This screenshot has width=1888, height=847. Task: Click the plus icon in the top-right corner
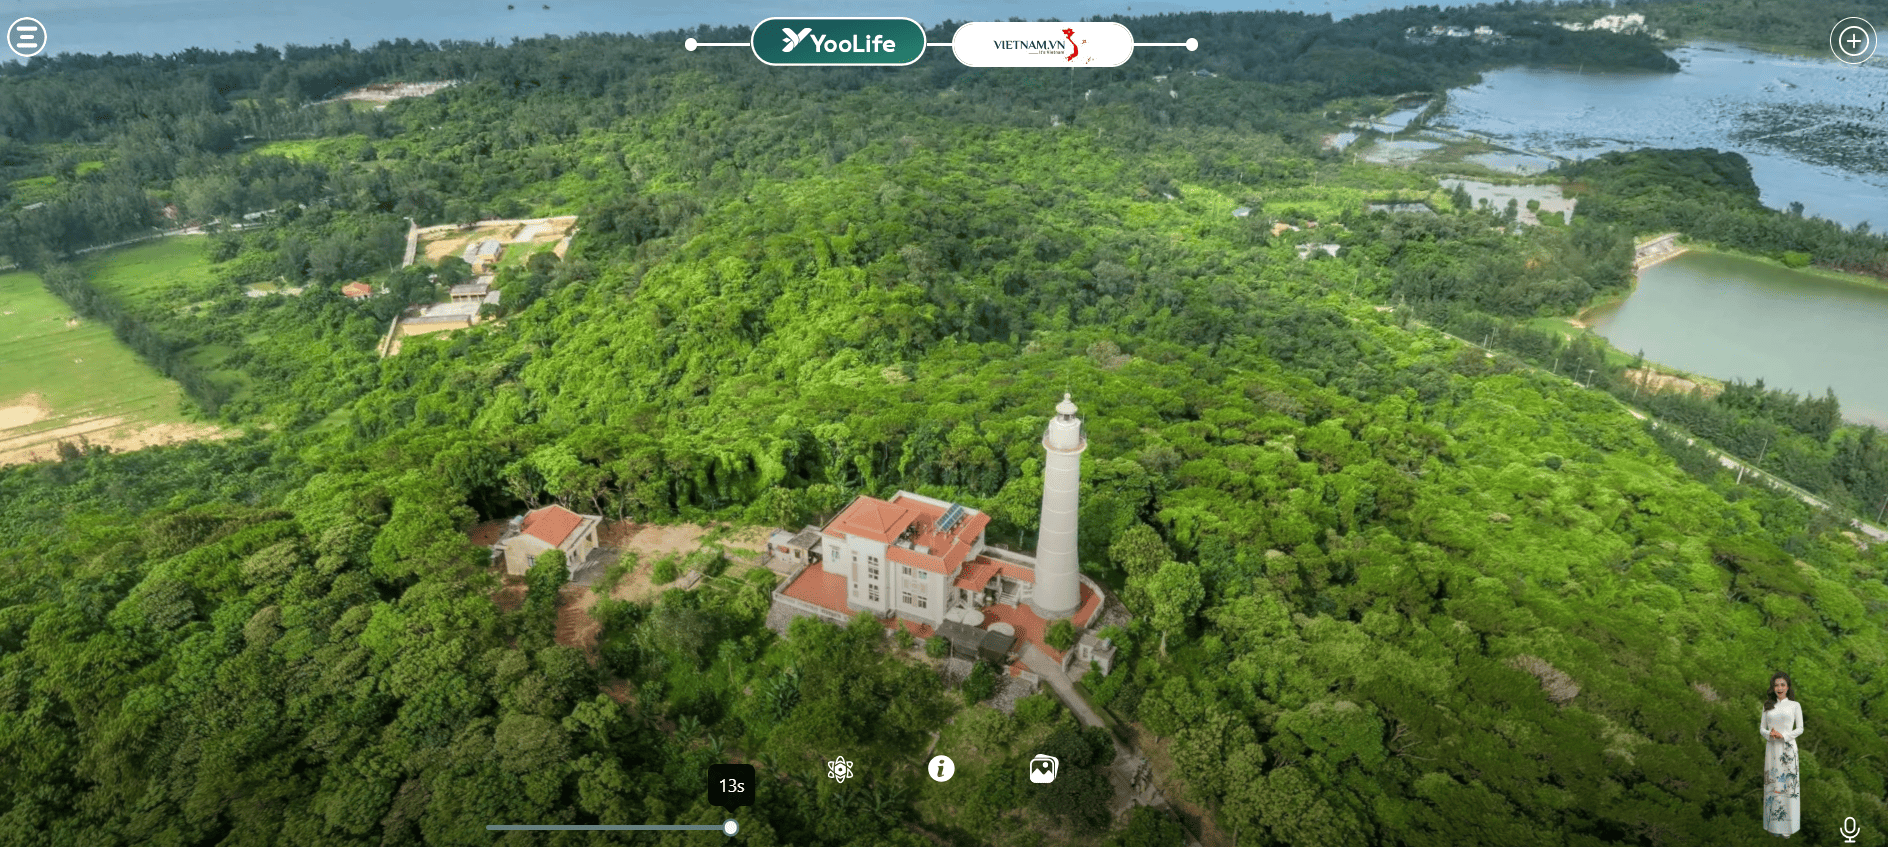(x=1853, y=41)
